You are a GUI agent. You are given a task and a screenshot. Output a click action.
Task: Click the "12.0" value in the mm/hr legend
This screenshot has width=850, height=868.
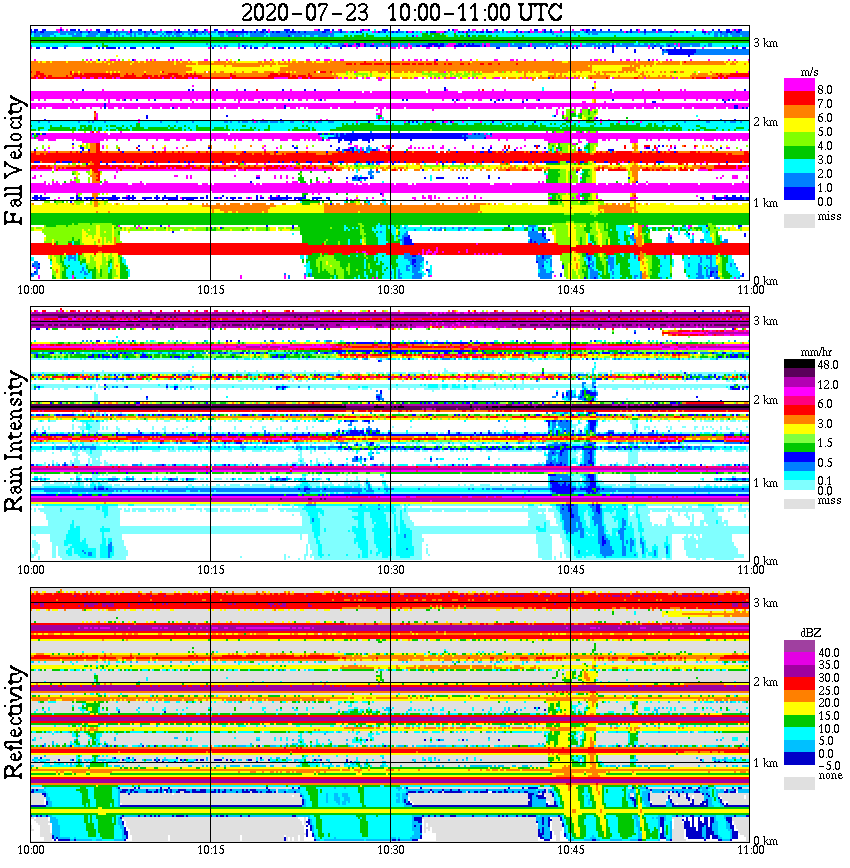(828, 384)
